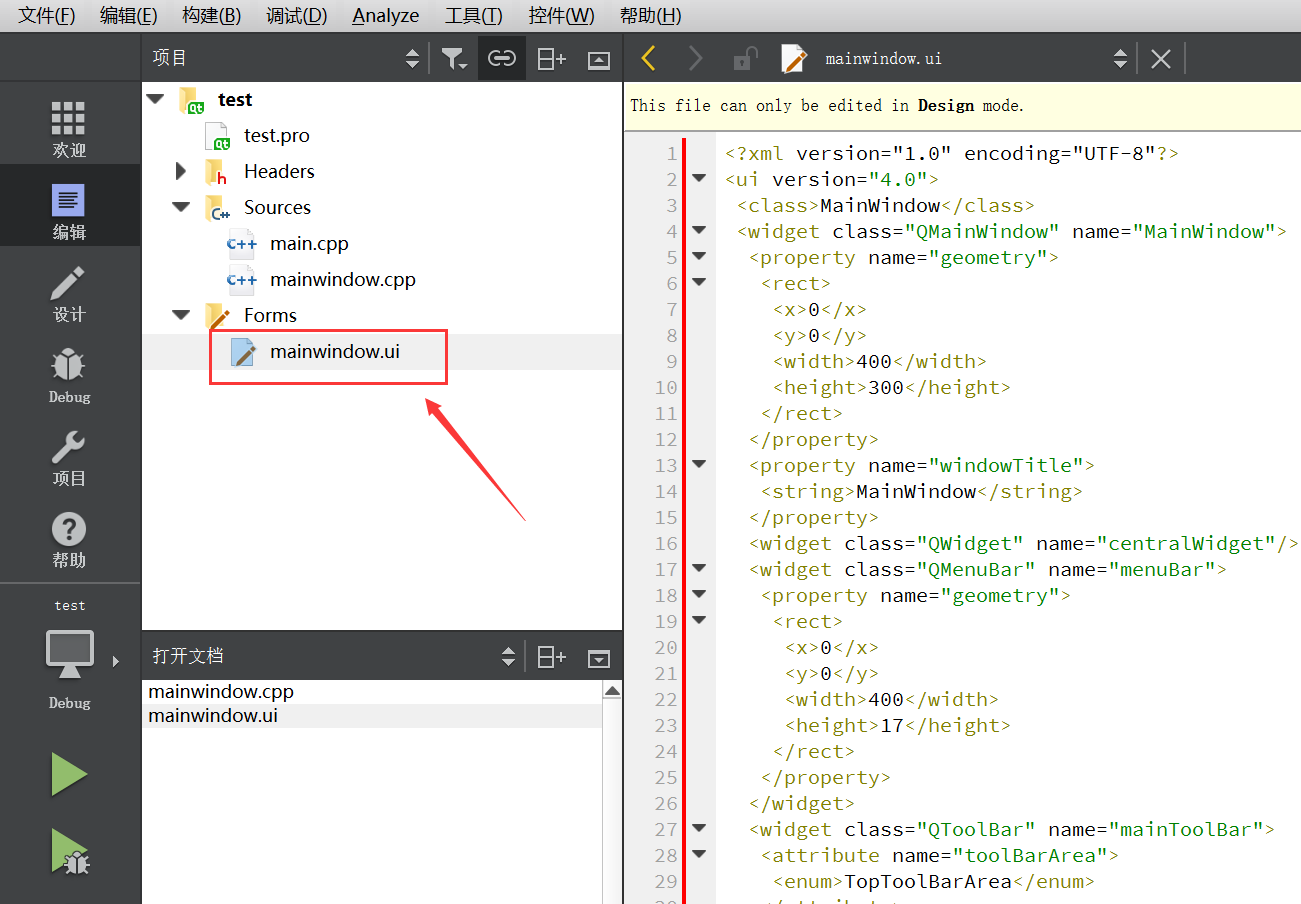Open the 编辑(E) menu

pos(128,15)
